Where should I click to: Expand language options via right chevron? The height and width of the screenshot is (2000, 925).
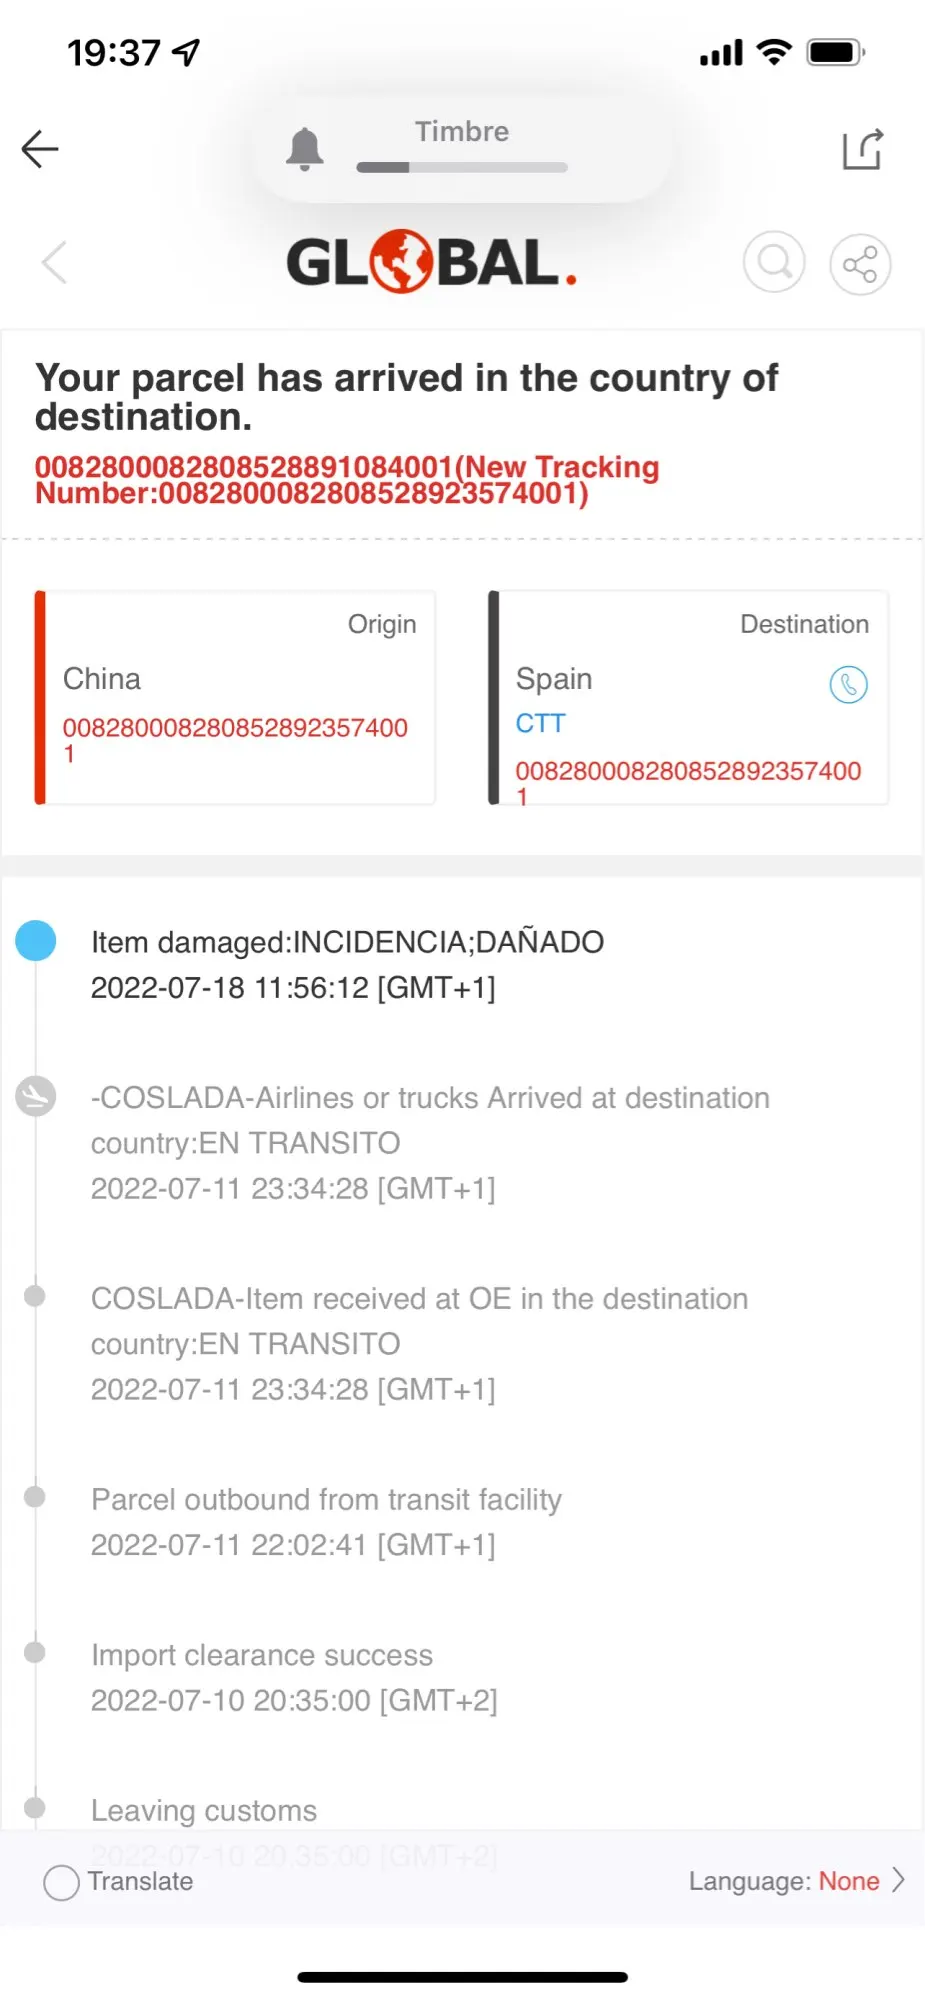point(898,1881)
